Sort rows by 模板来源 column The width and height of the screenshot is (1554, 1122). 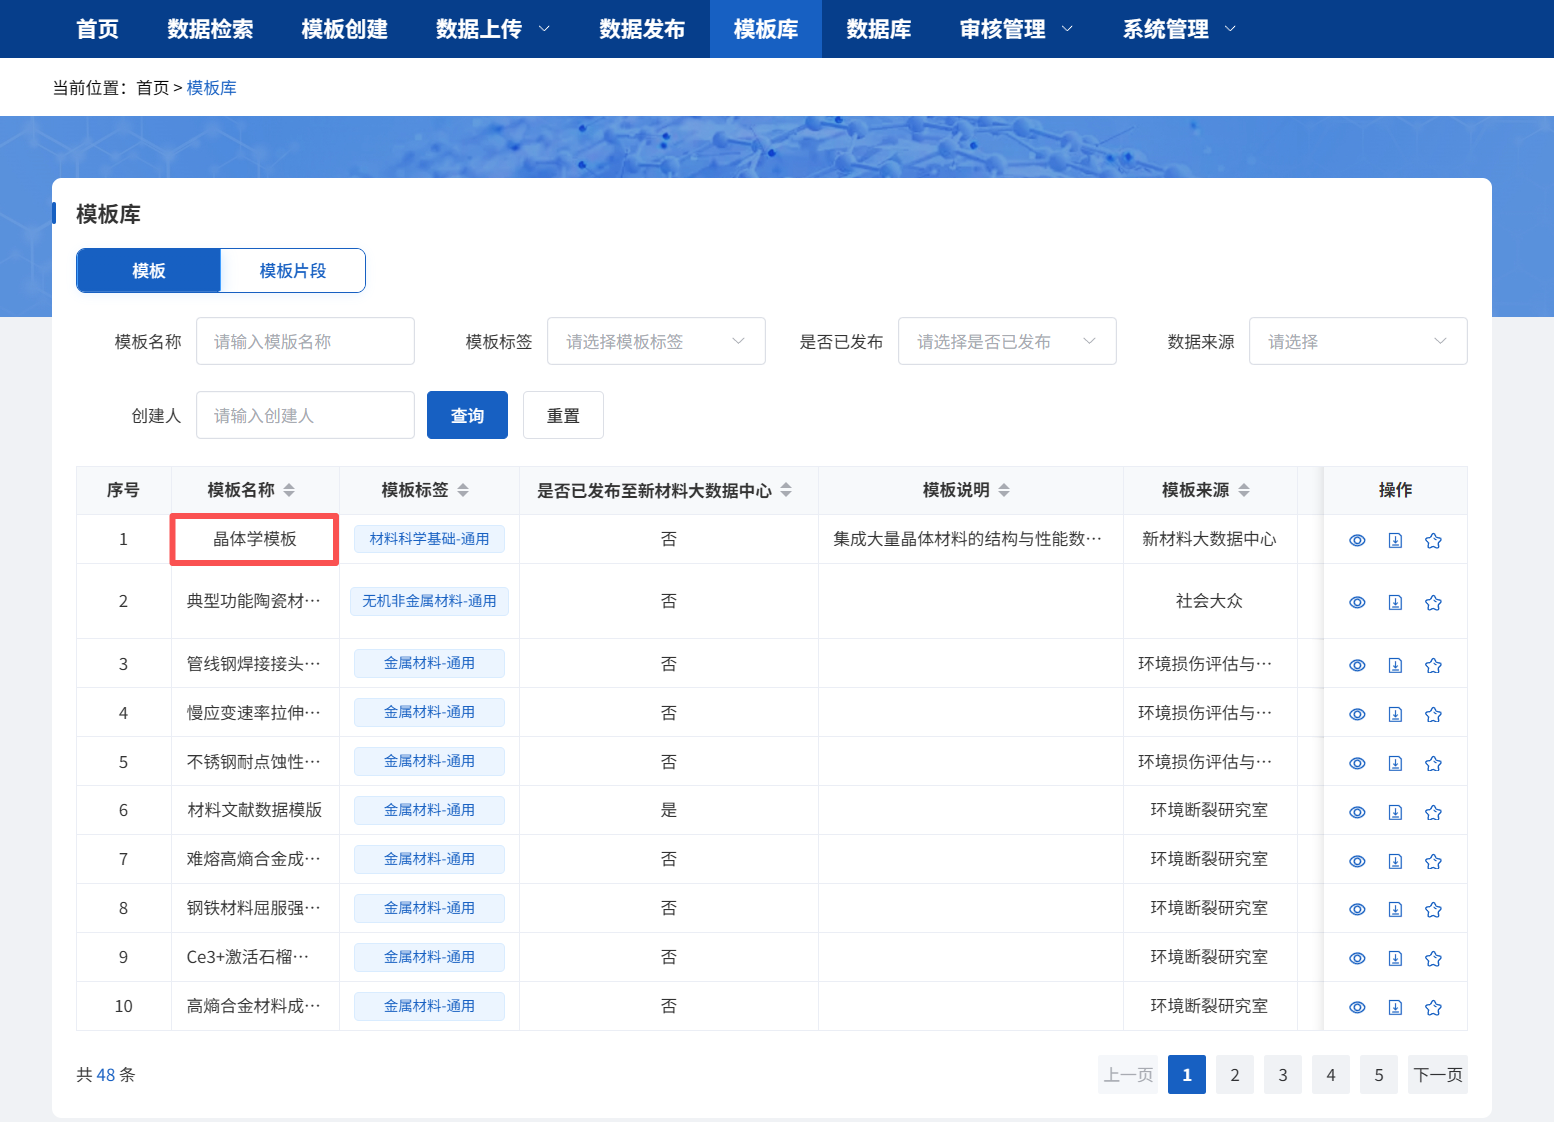1244,490
